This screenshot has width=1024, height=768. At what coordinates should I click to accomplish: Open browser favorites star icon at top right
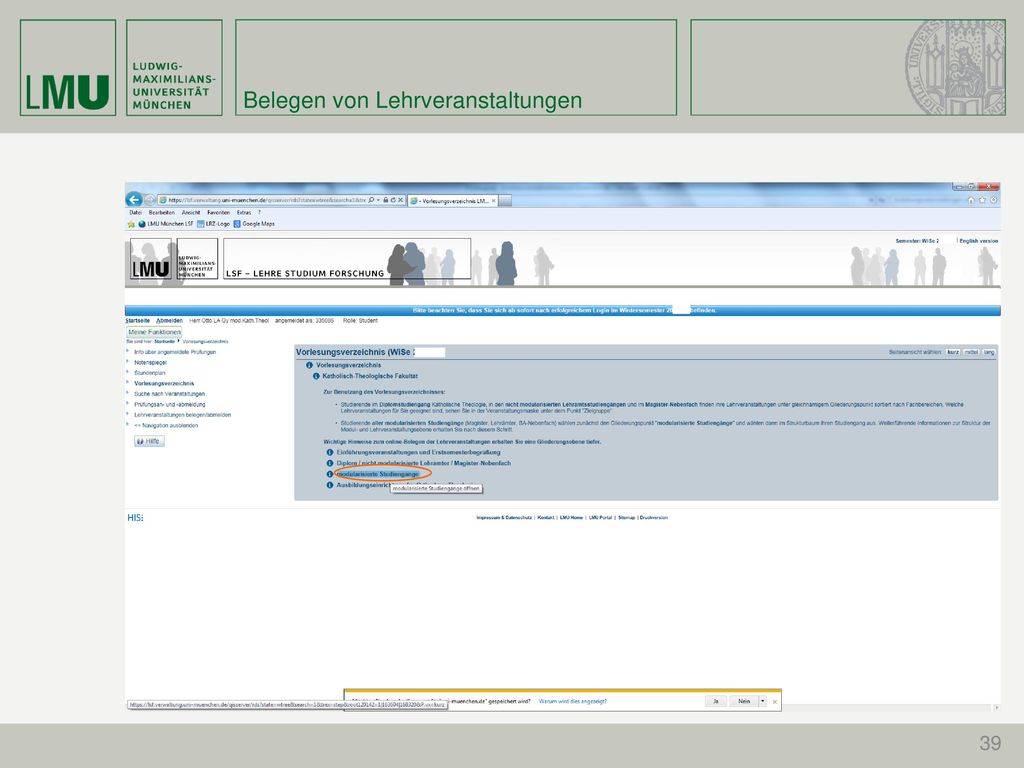click(x=982, y=200)
